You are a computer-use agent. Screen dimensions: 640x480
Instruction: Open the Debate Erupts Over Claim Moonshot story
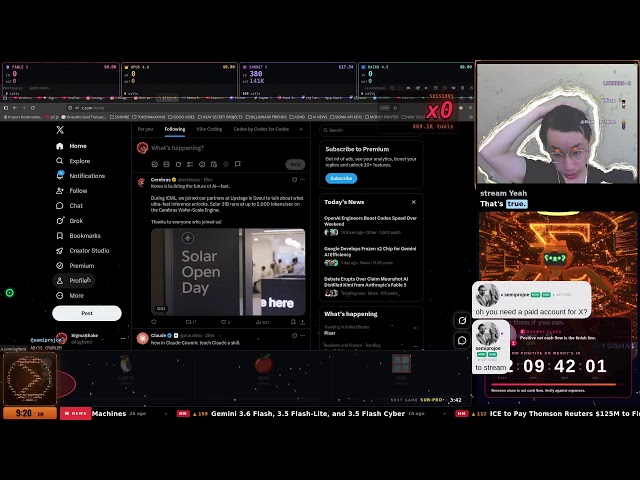(371, 286)
